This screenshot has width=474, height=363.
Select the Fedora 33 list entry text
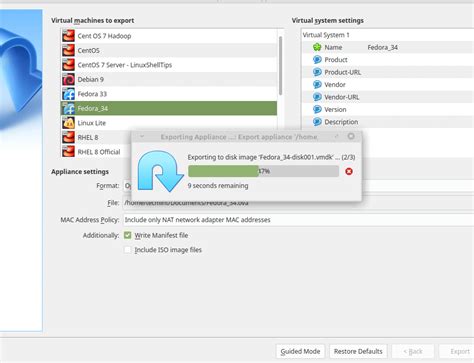click(92, 94)
